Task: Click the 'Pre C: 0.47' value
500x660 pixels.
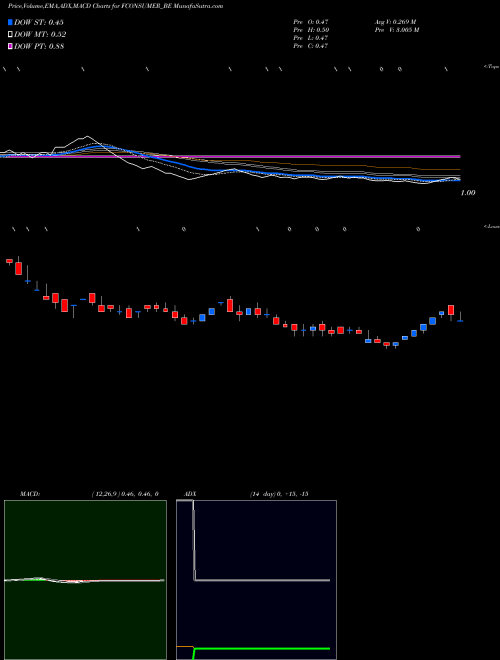Action: coord(311,46)
